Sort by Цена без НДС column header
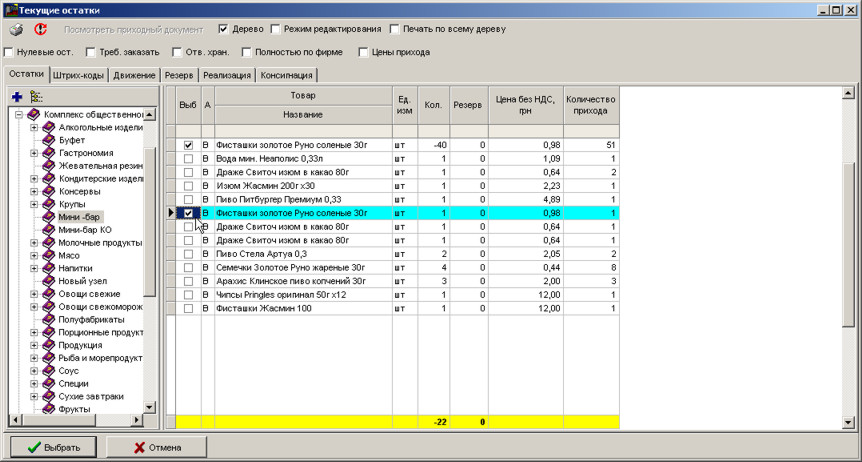The image size is (862, 462). (x=524, y=105)
